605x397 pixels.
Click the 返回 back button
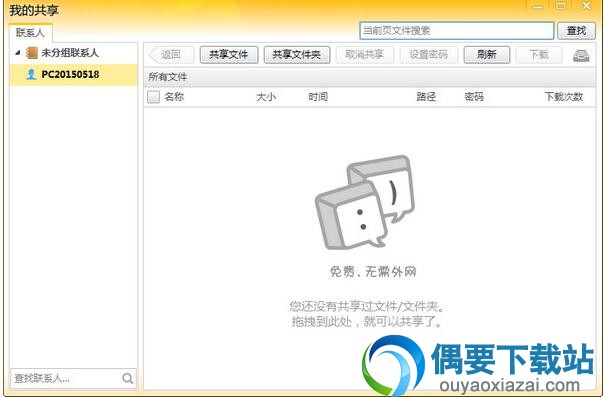pos(171,55)
